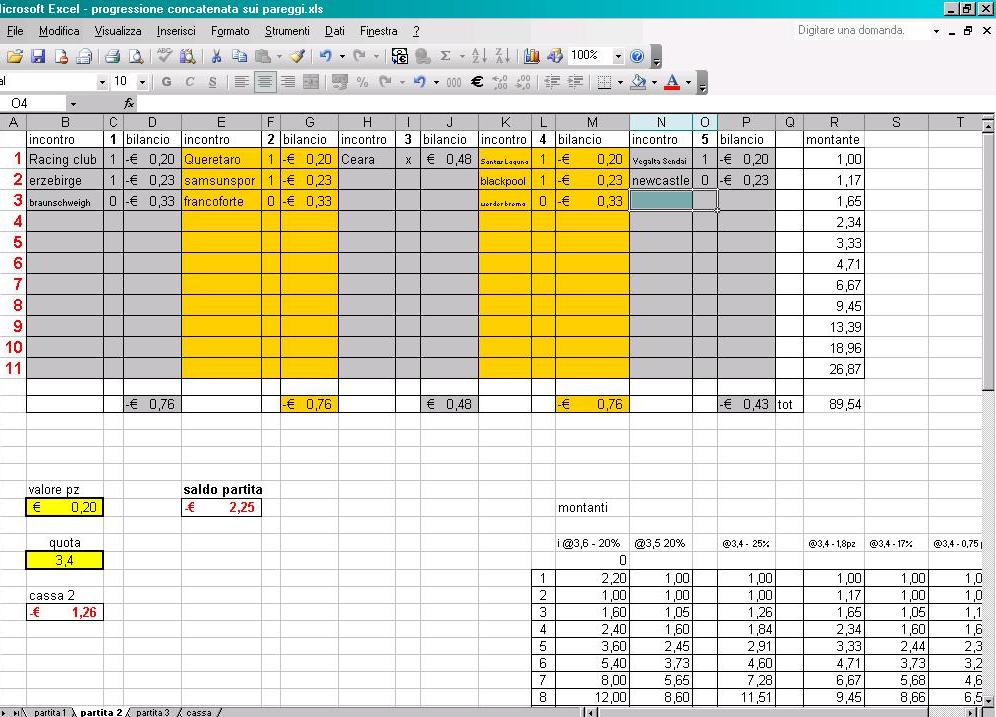The height and width of the screenshot is (717, 996).
Task: Click the fx insert function icon
Action: [129, 103]
